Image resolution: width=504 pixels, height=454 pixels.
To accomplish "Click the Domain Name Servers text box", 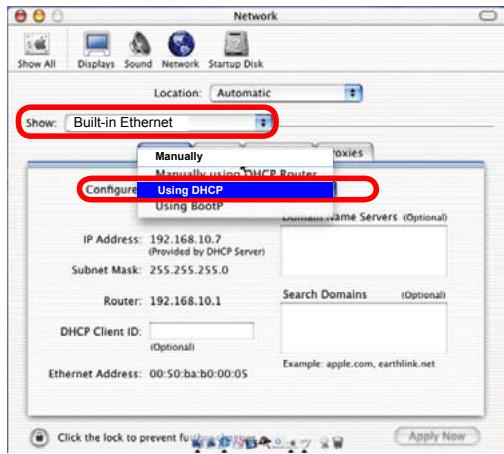I will point(364,251).
